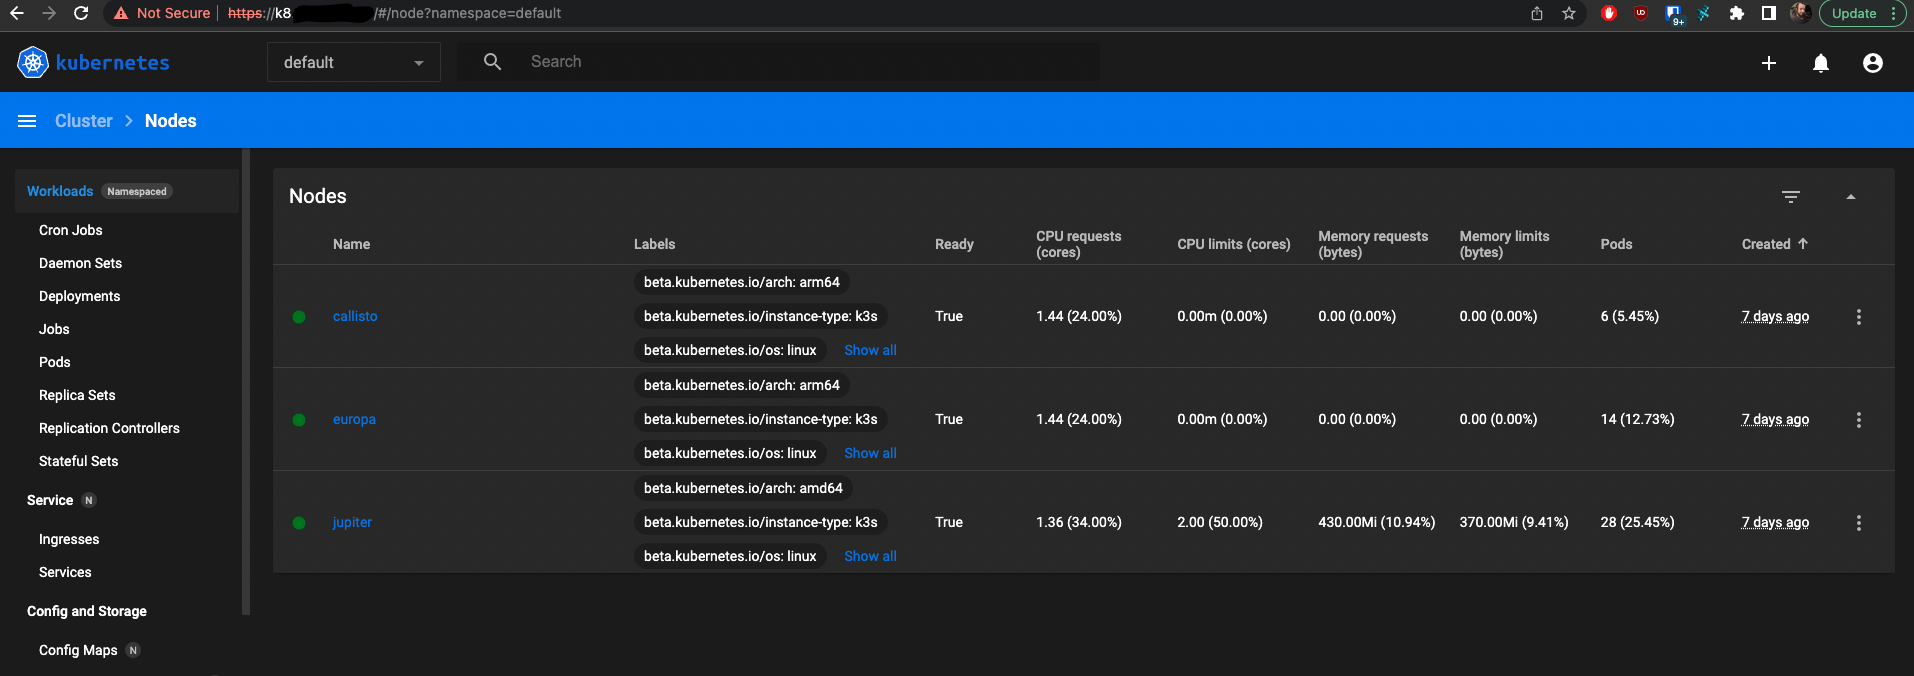Click callisto 7 days ago timestamp
The height and width of the screenshot is (676, 1914).
1775,316
